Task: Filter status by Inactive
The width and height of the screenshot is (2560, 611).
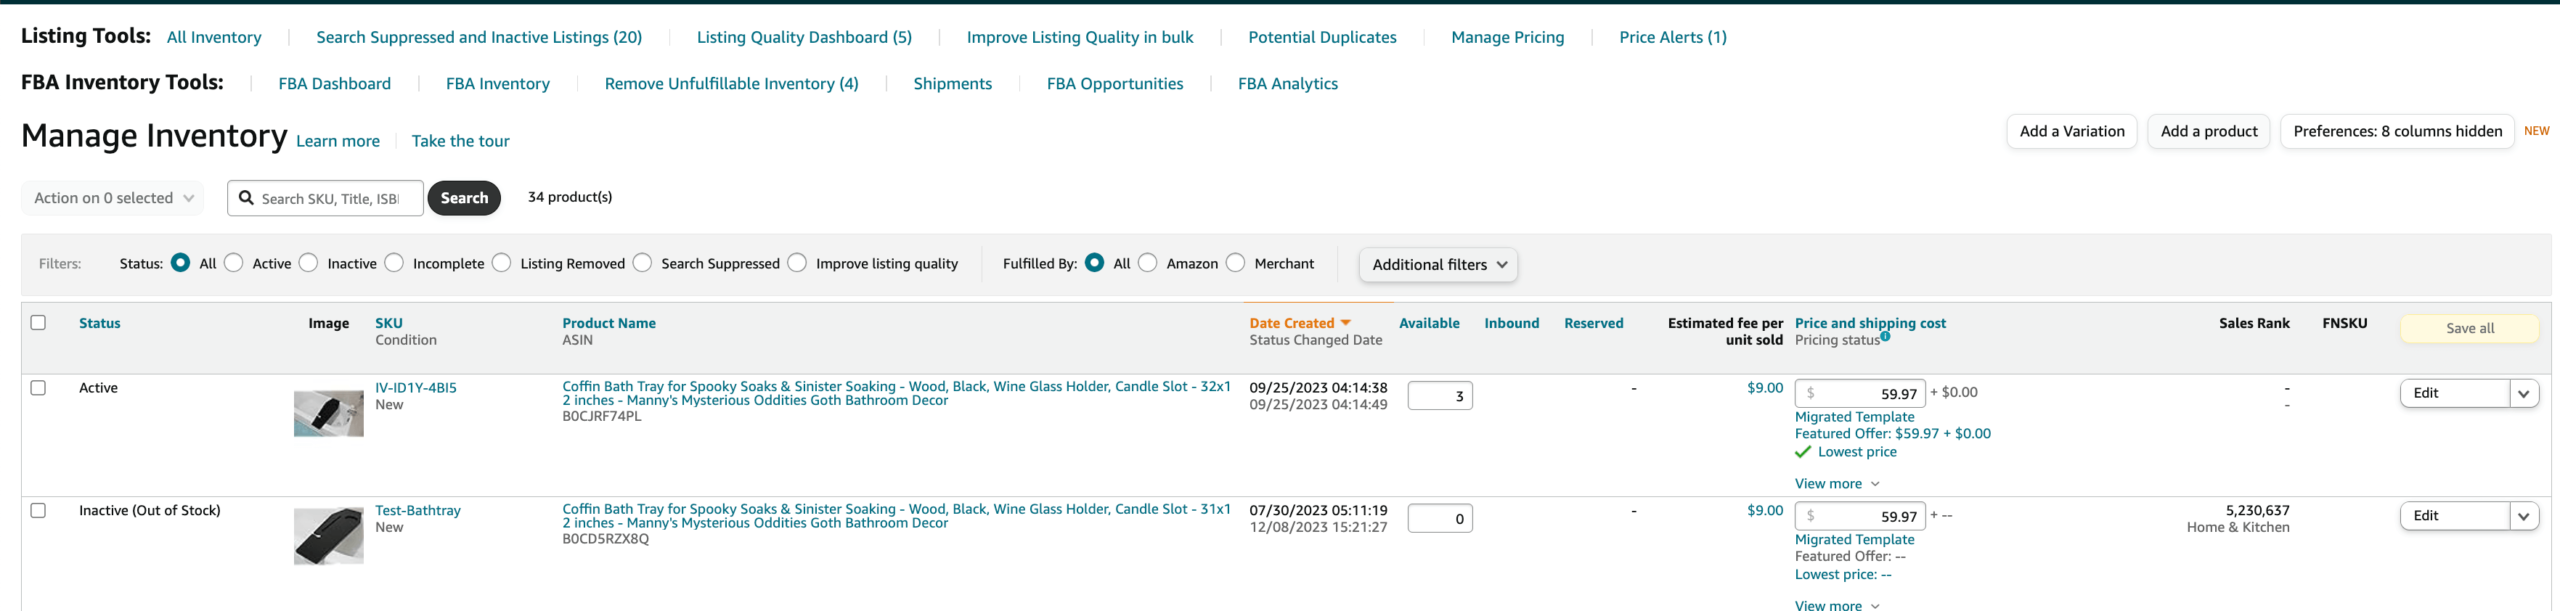Action: (308, 263)
